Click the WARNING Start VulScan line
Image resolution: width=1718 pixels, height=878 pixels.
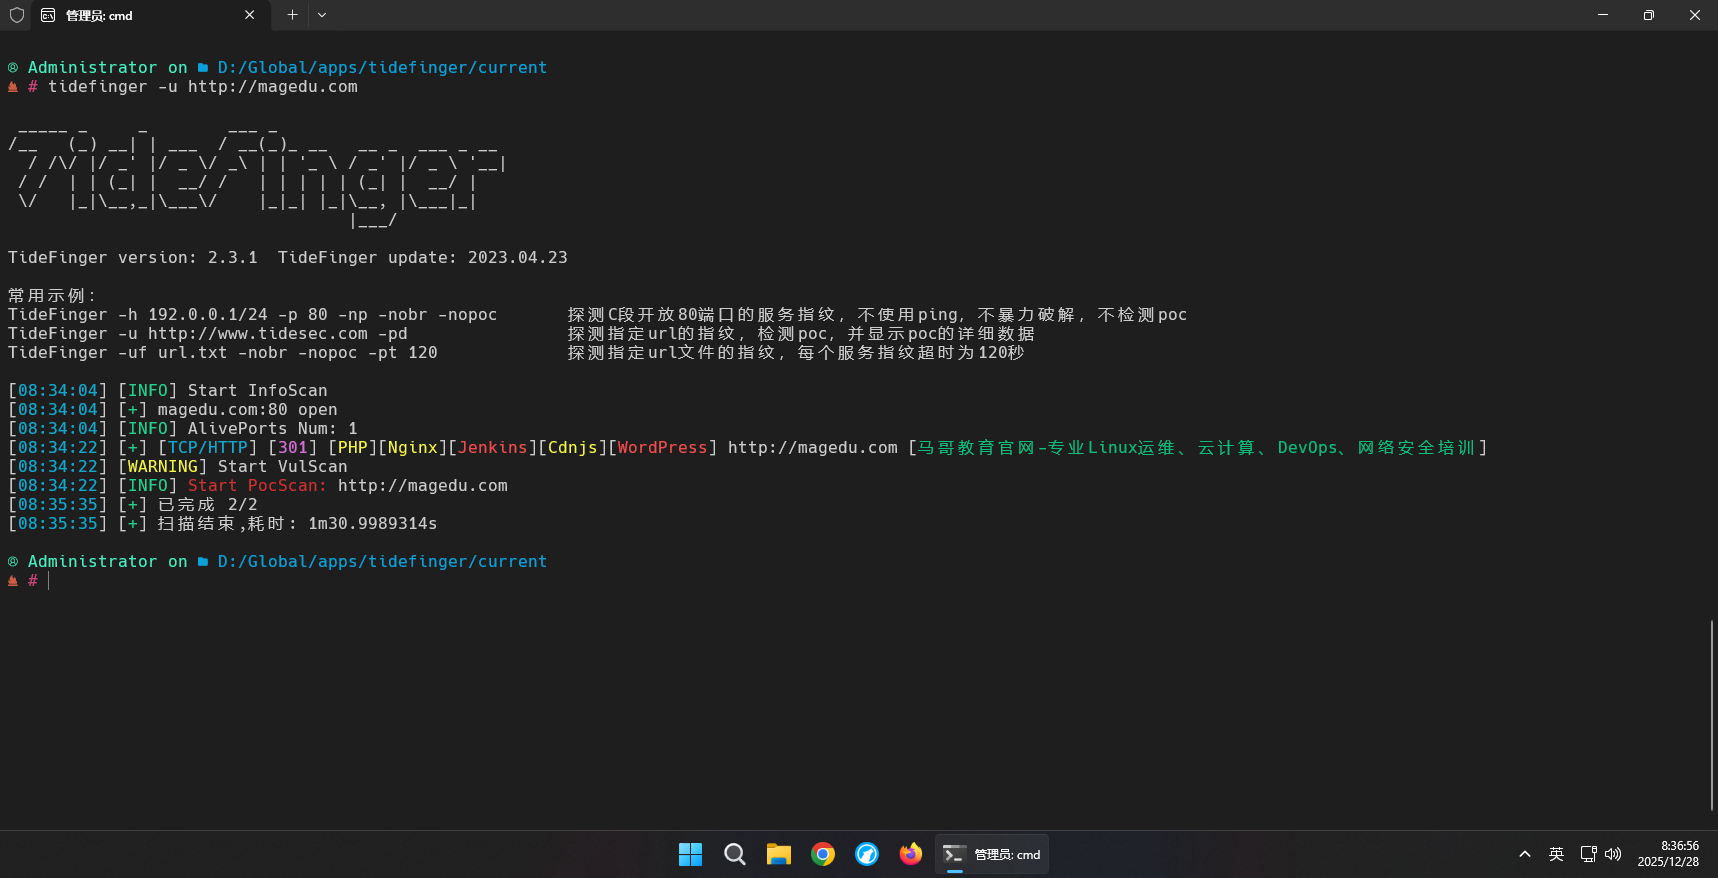178,467
